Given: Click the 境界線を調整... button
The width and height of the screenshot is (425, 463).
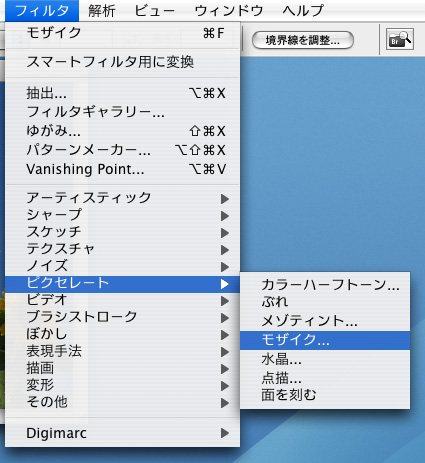Looking at the screenshot, I should [x=303, y=40].
